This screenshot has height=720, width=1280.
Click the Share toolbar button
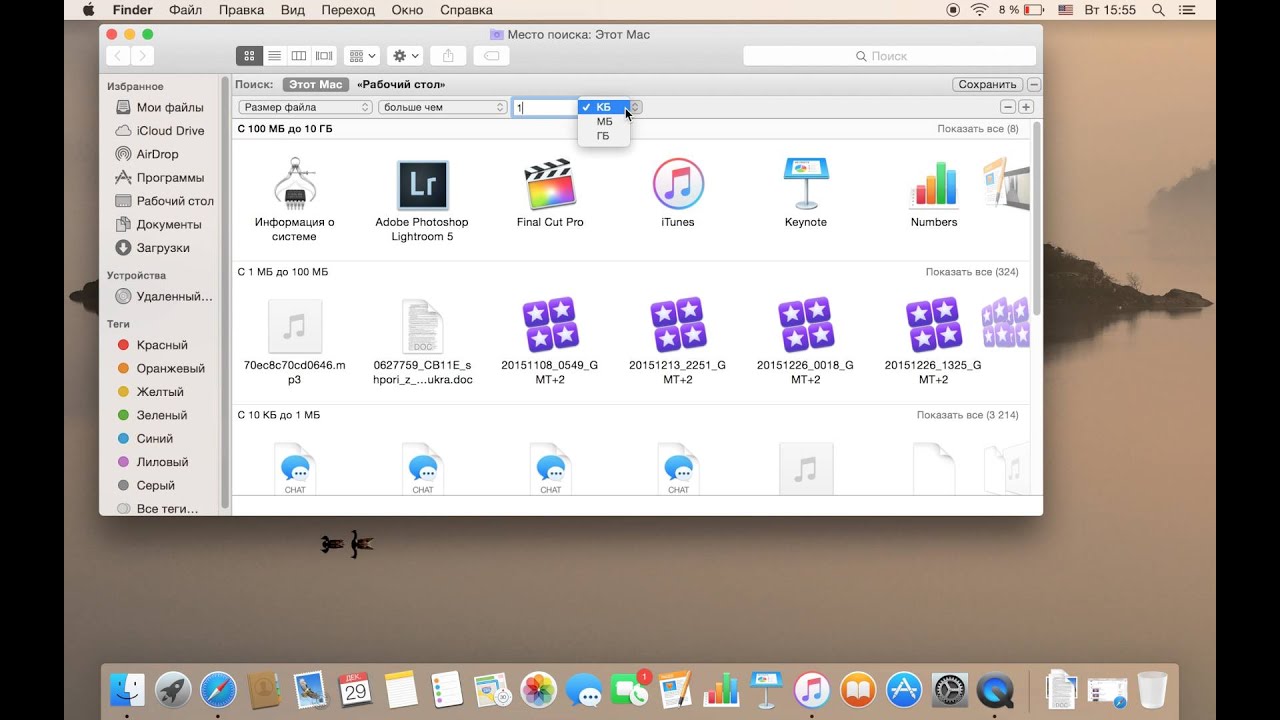pyautogui.click(x=448, y=56)
